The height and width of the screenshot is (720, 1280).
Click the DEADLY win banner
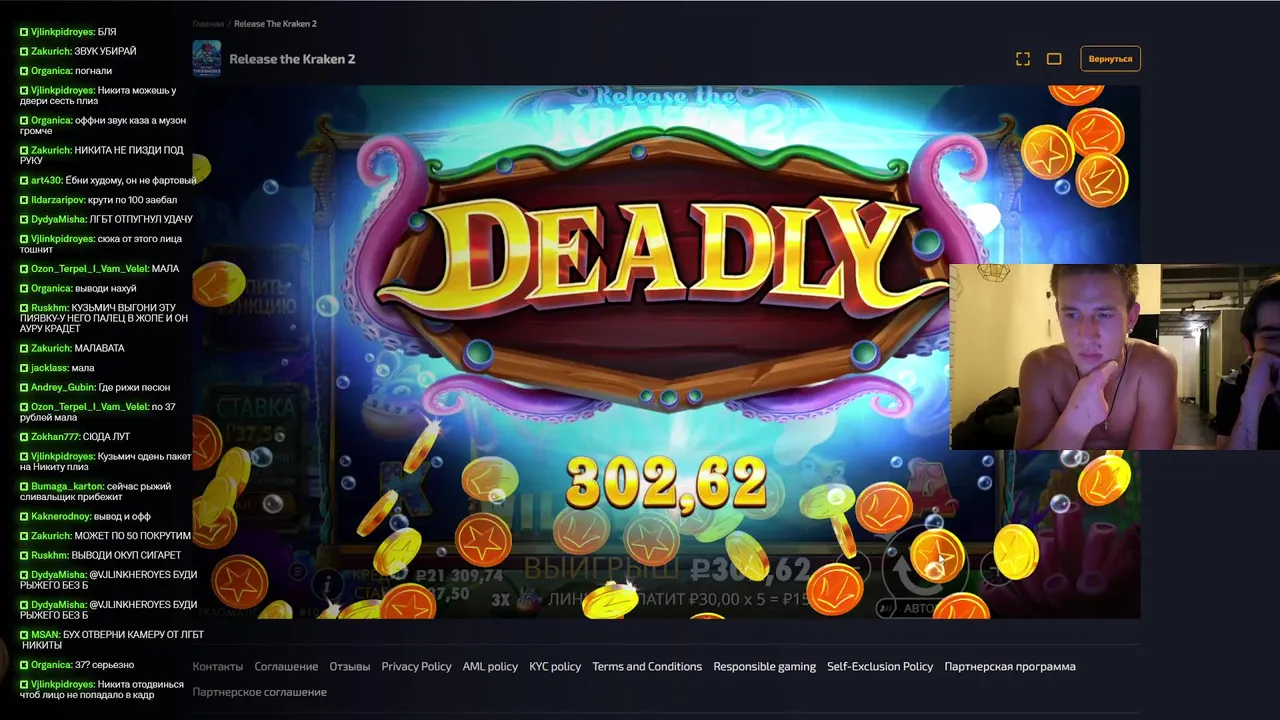[665, 255]
